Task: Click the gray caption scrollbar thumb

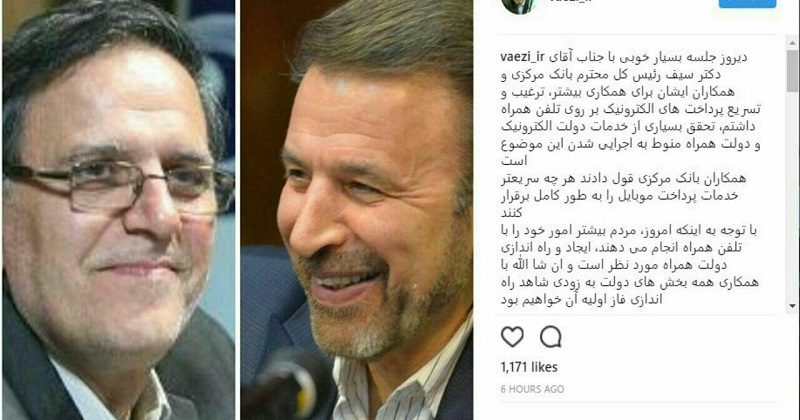Action: click(x=792, y=70)
